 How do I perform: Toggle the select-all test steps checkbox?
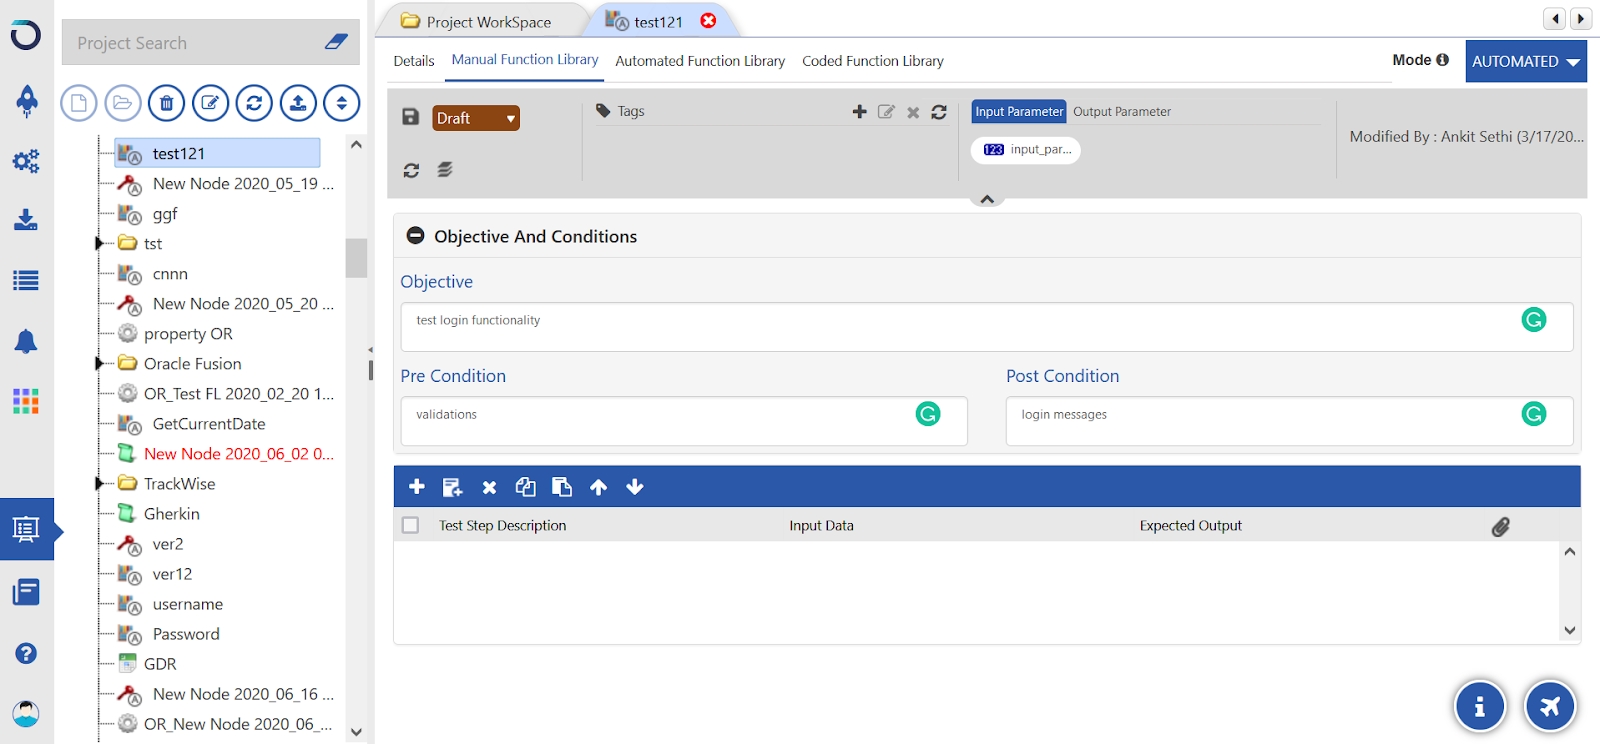410,525
